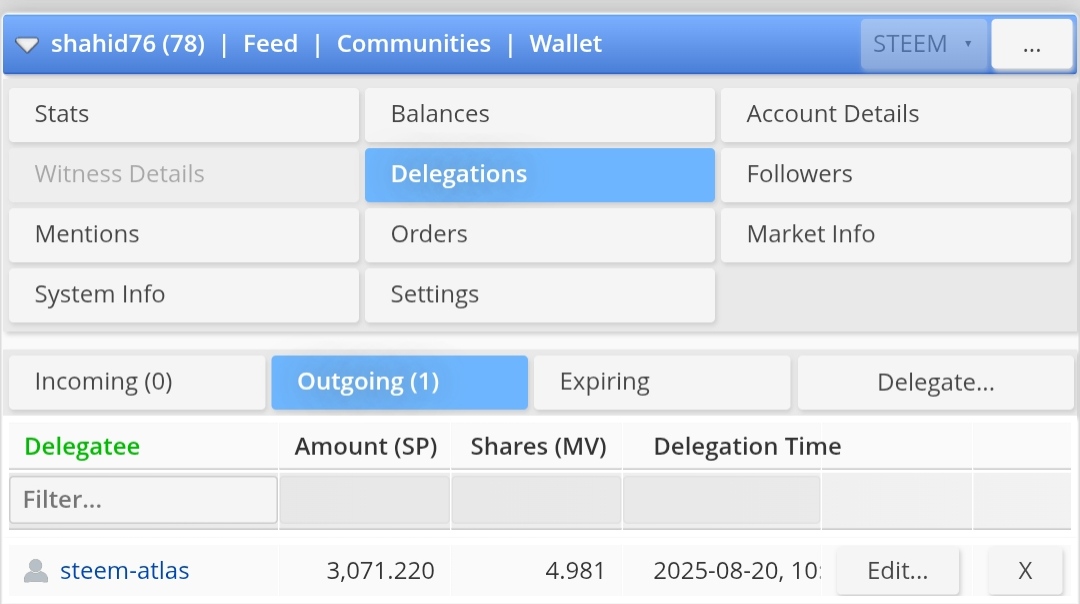This screenshot has width=1080, height=604.
Task: View the Followers section
Action: 895,174
